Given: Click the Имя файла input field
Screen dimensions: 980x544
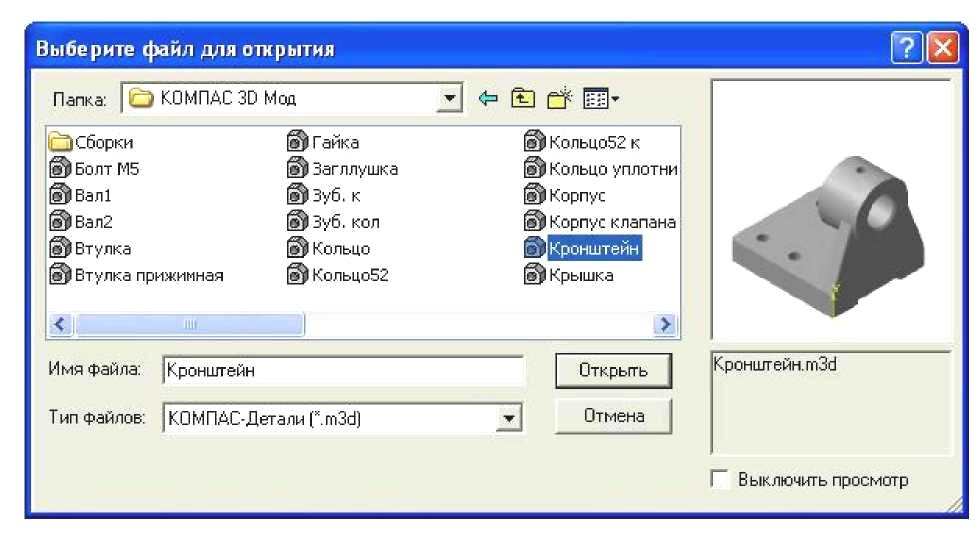Looking at the screenshot, I should (343, 371).
